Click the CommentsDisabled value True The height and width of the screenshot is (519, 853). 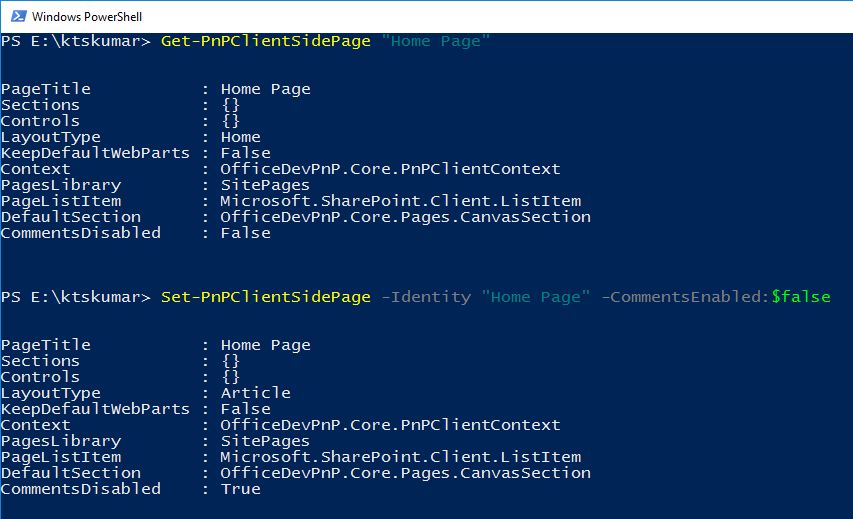pyautogui.click(x=240, y=489)
